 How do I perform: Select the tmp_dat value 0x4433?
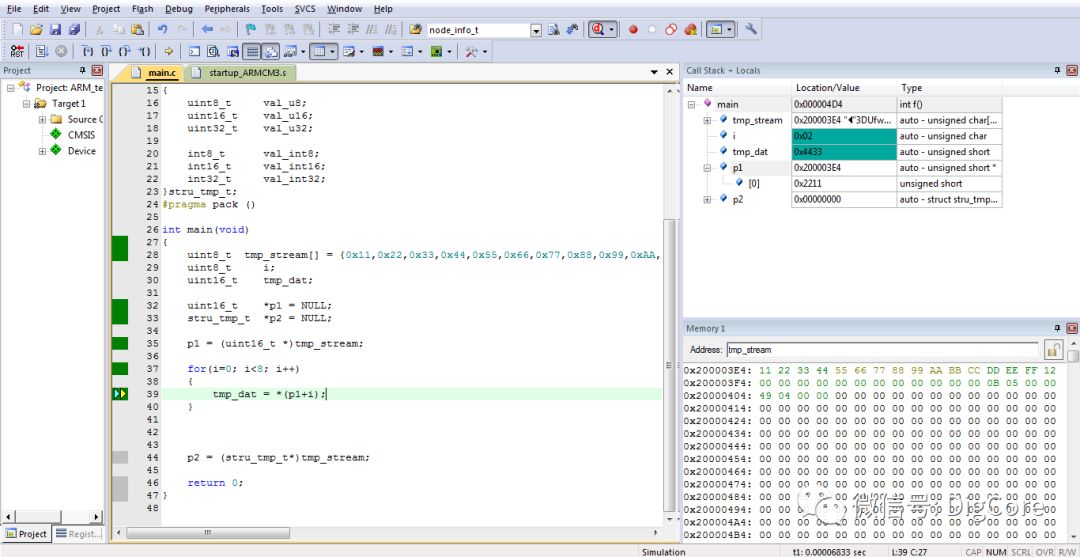click(x=844, y=152)
